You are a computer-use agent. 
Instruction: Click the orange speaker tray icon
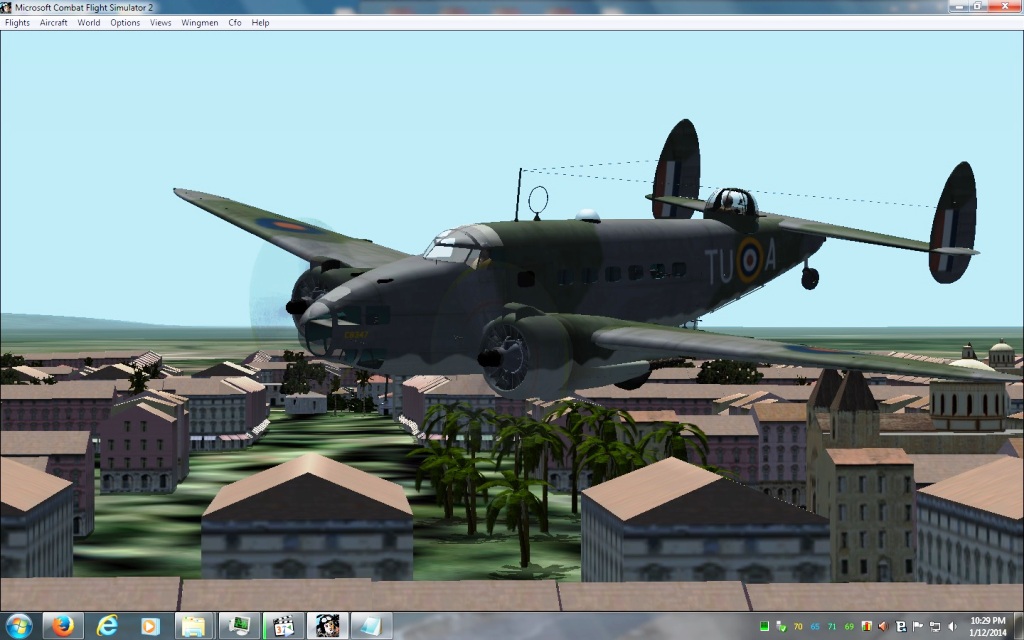(x=884, y=626)
